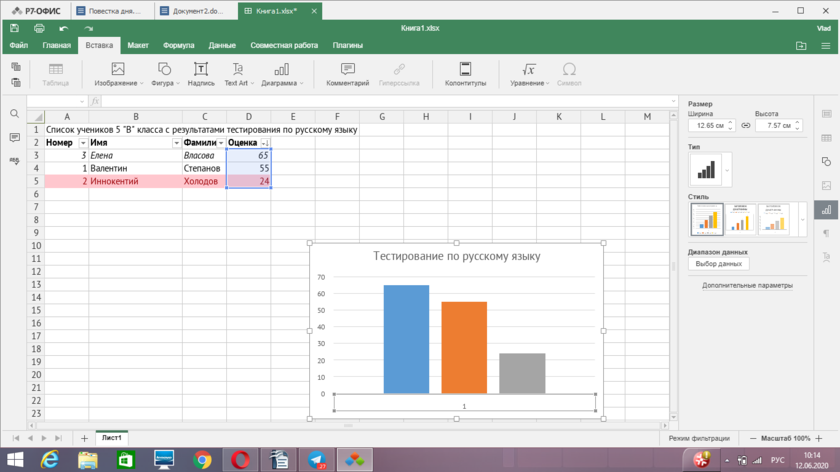Open the Данные ribbon tab

click(222, 45)
